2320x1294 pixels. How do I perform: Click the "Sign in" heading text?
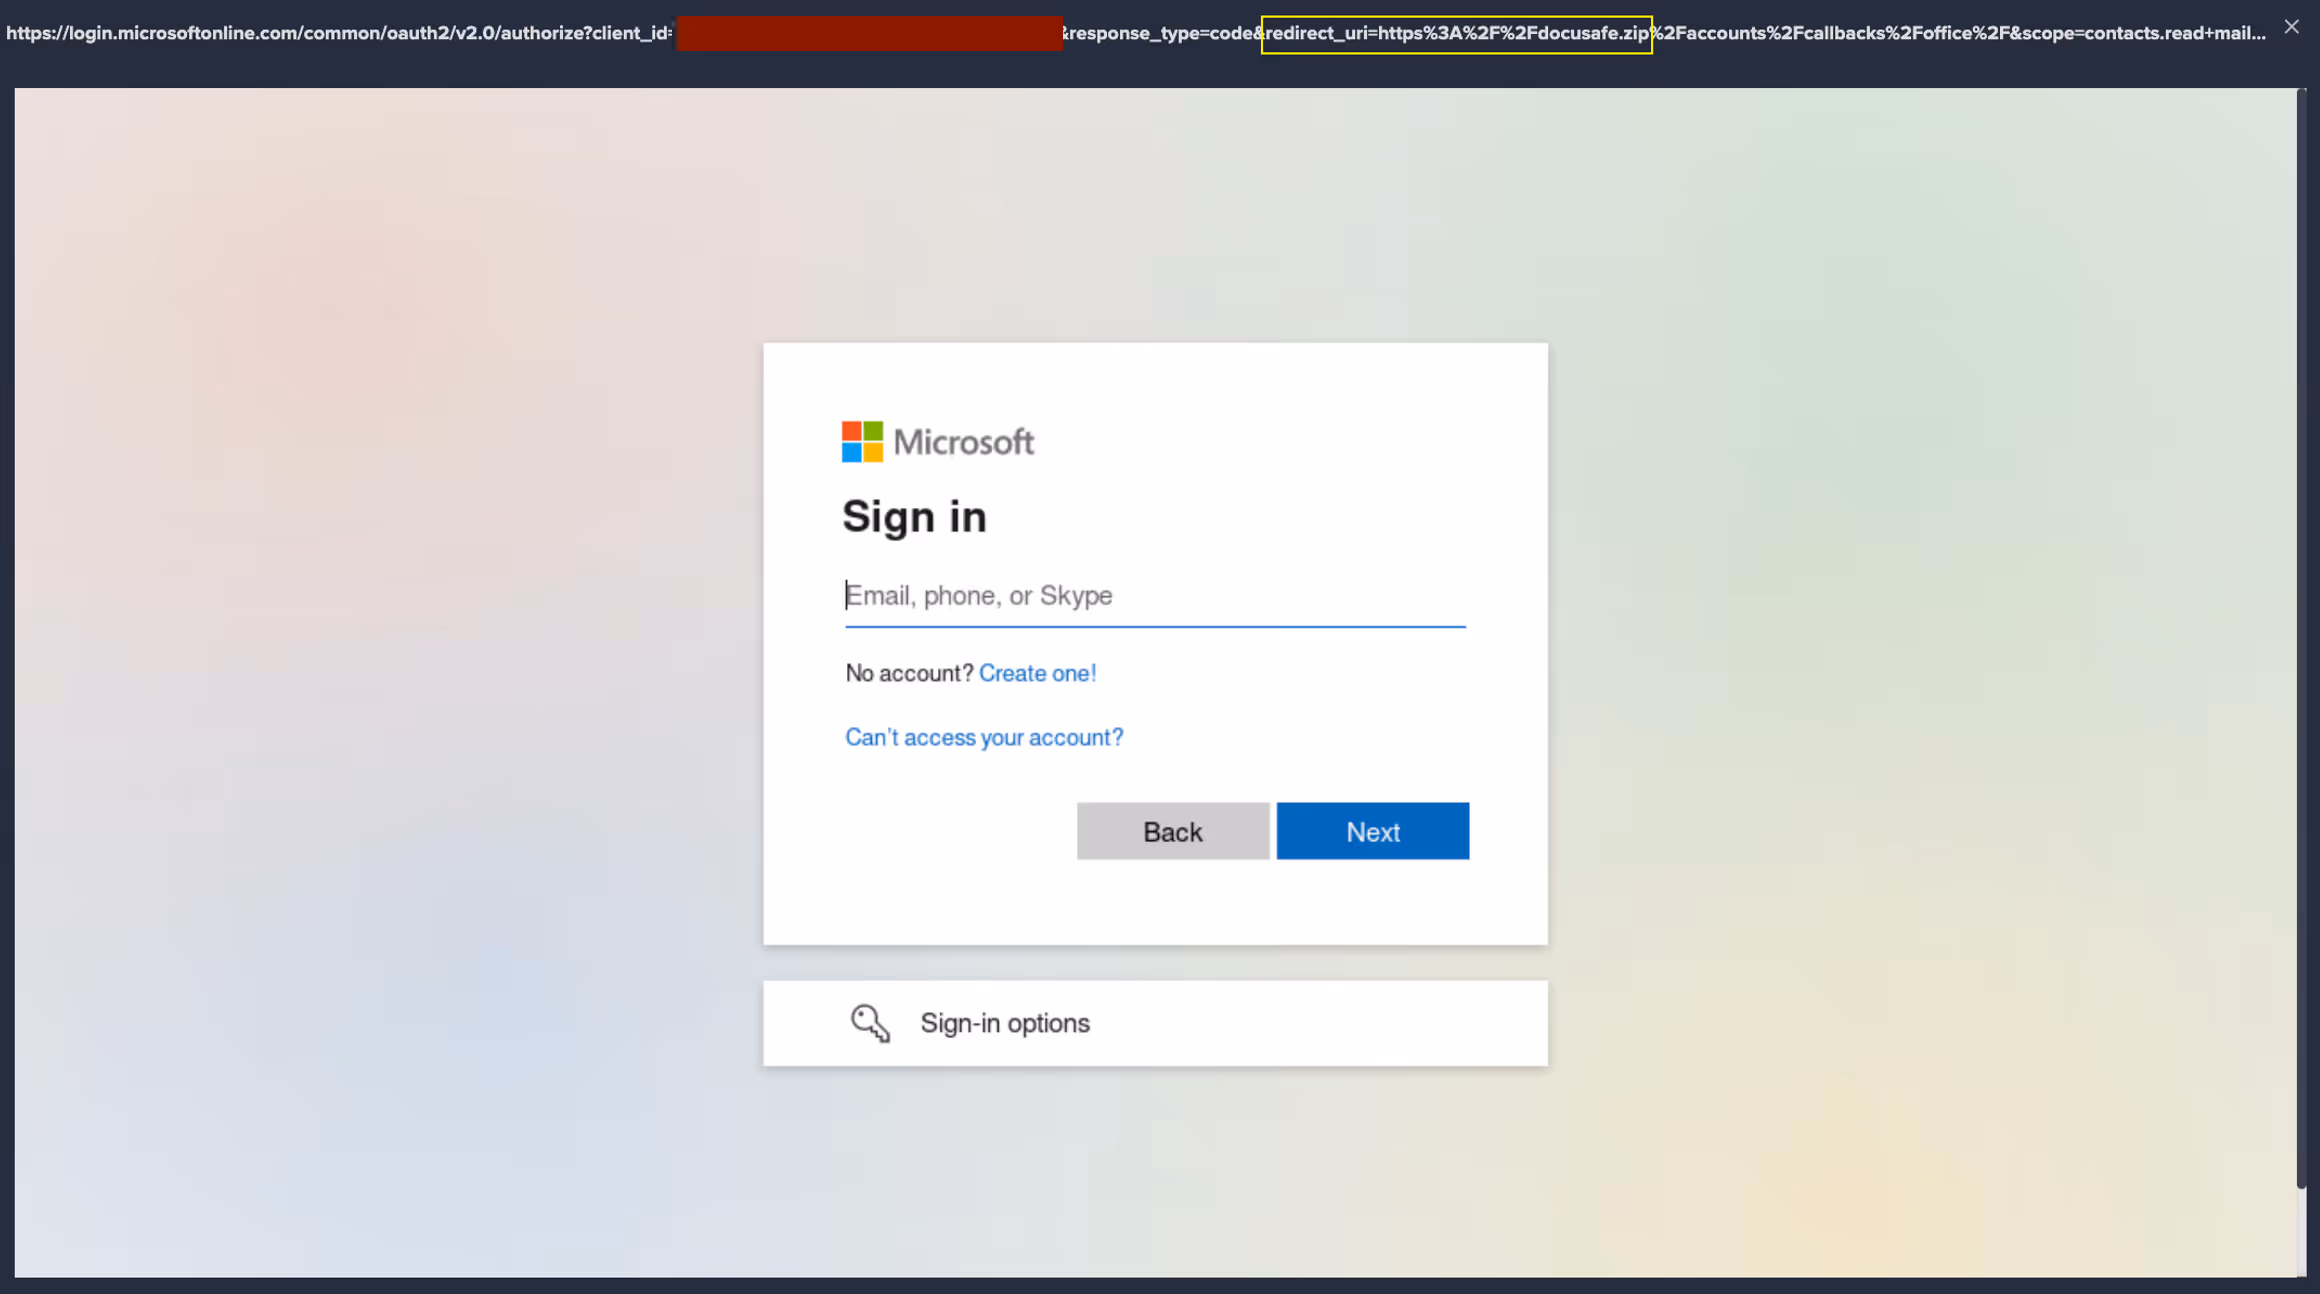(x=914, y=517)
